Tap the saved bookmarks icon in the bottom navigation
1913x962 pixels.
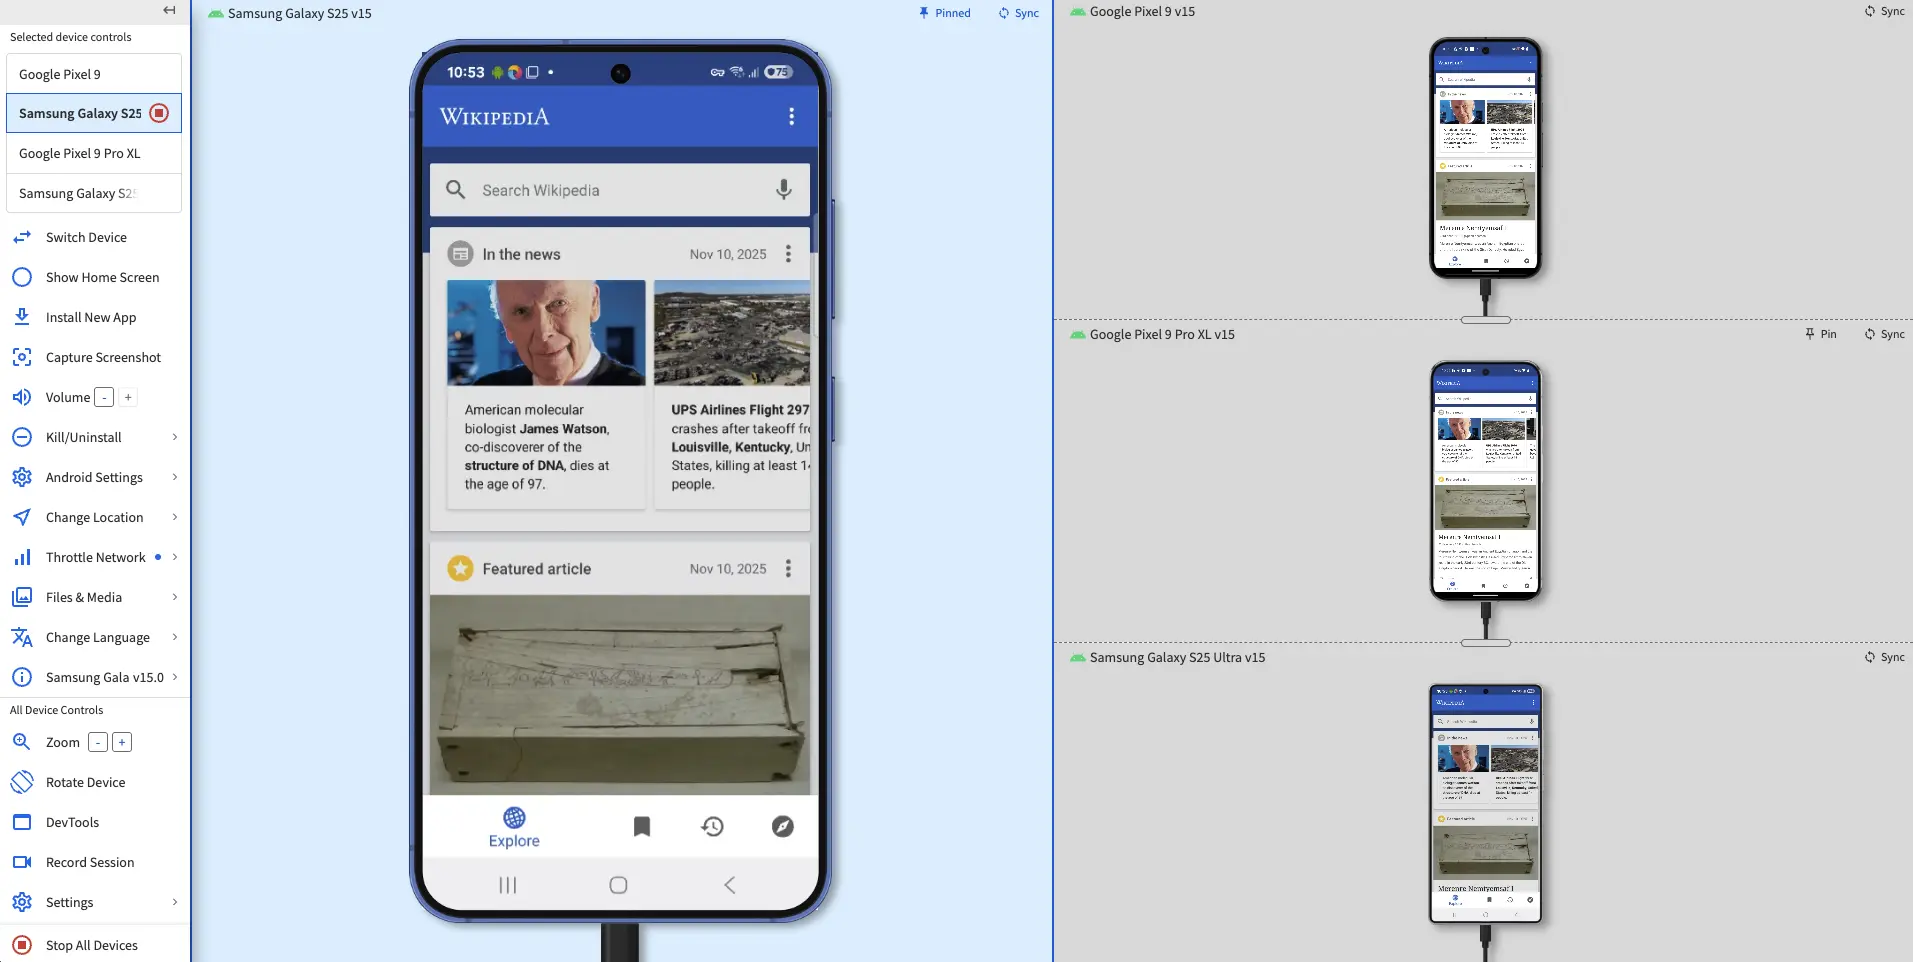[642, 826]
